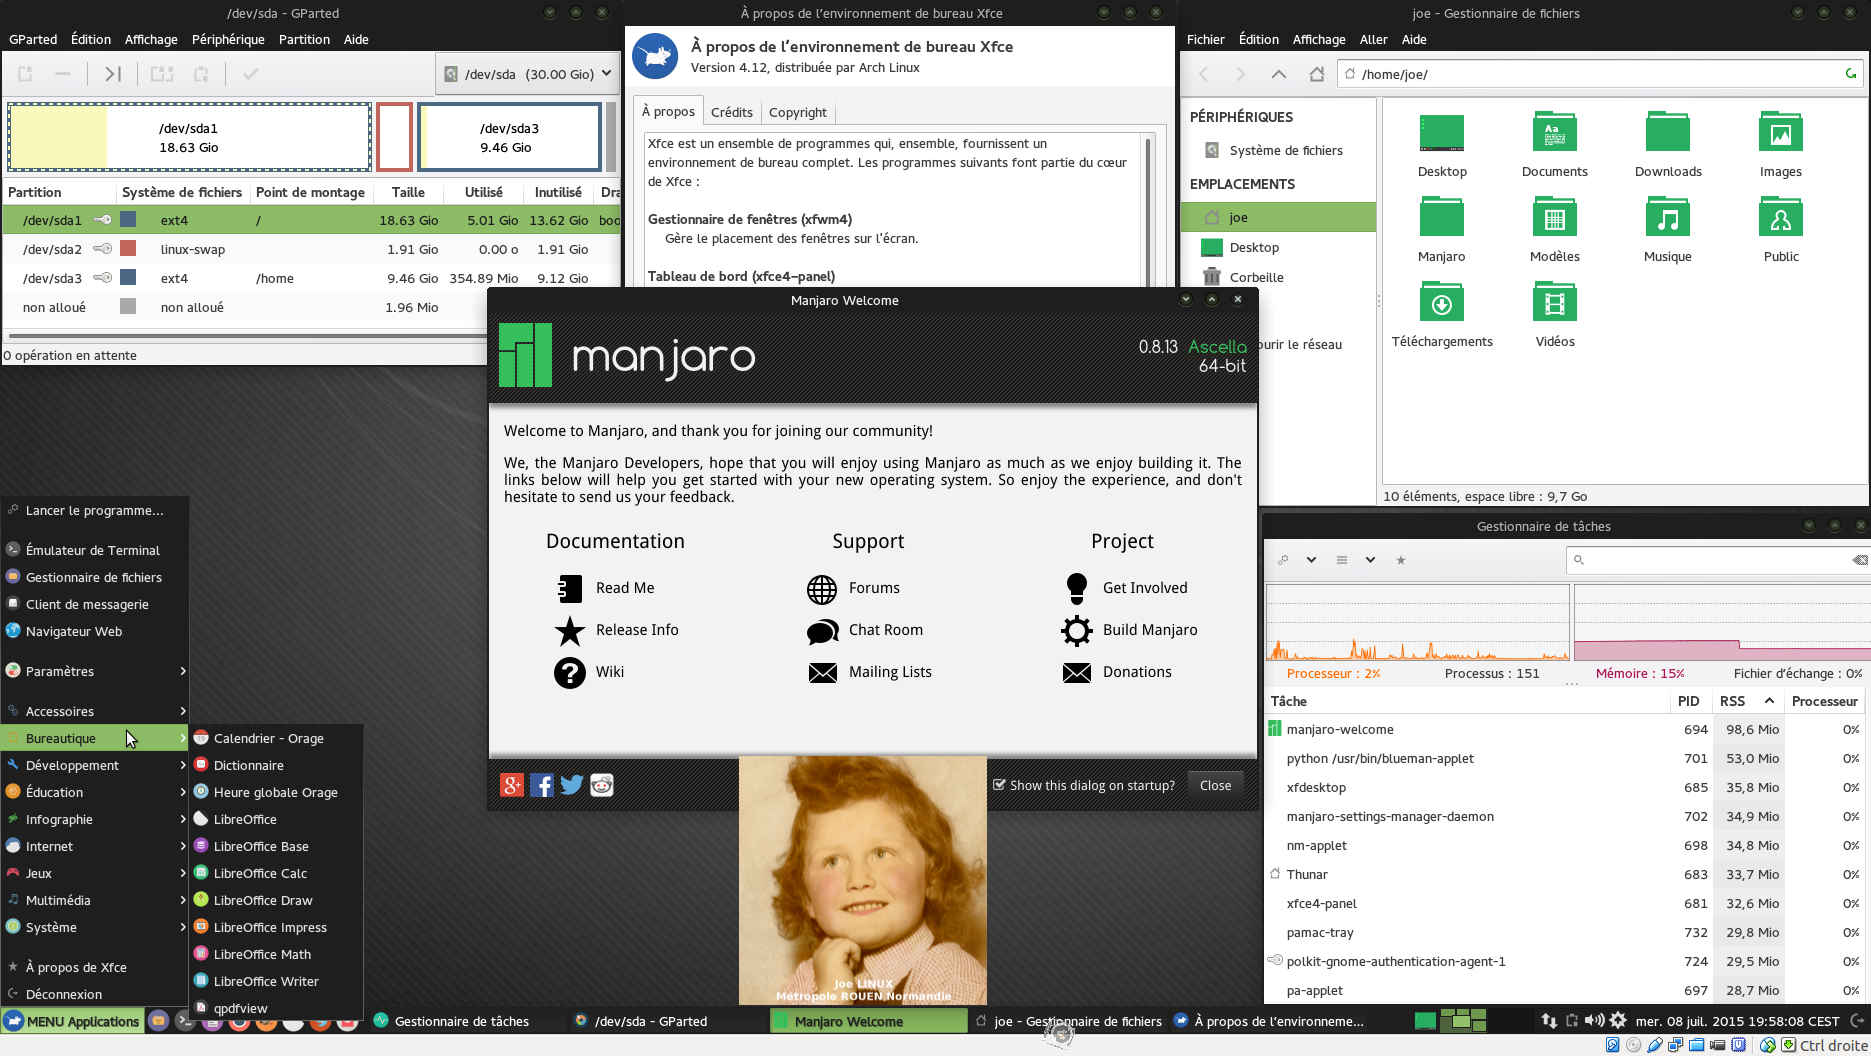Viewport: 1871px width, 1056px height.
Task: Expand the Développement submenu
Action: coord(95,765)
